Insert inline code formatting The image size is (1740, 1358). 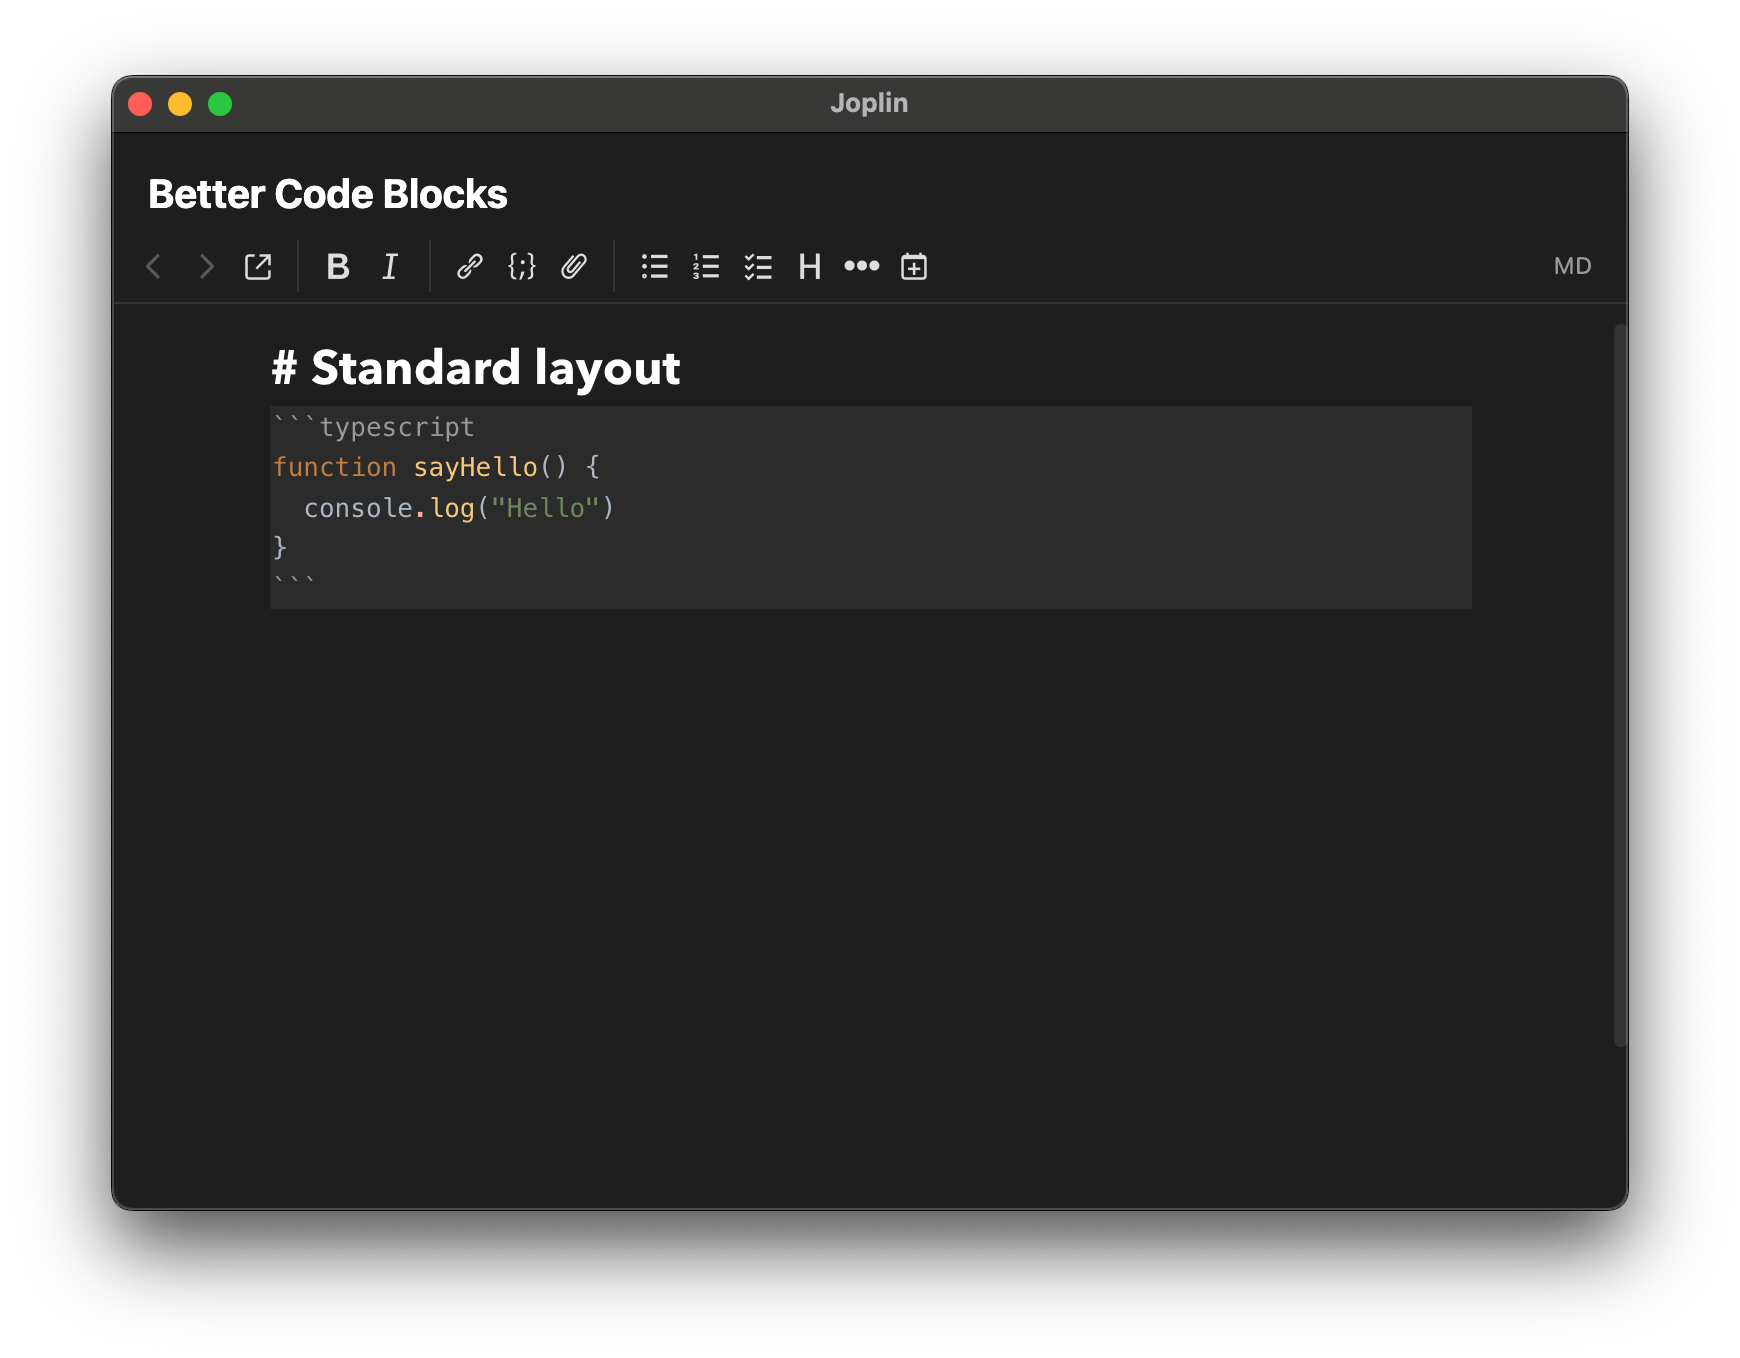522,266
